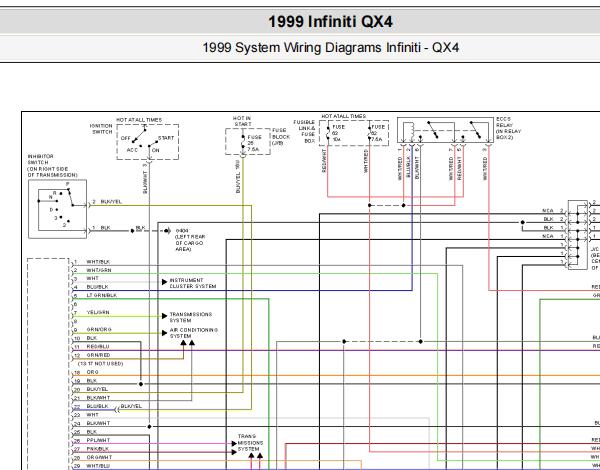Select 'INSTRUMENT CLUSTER SYSTEM' reference text
The width and height of the screenshot is (600, 470).
click(193, 283)
